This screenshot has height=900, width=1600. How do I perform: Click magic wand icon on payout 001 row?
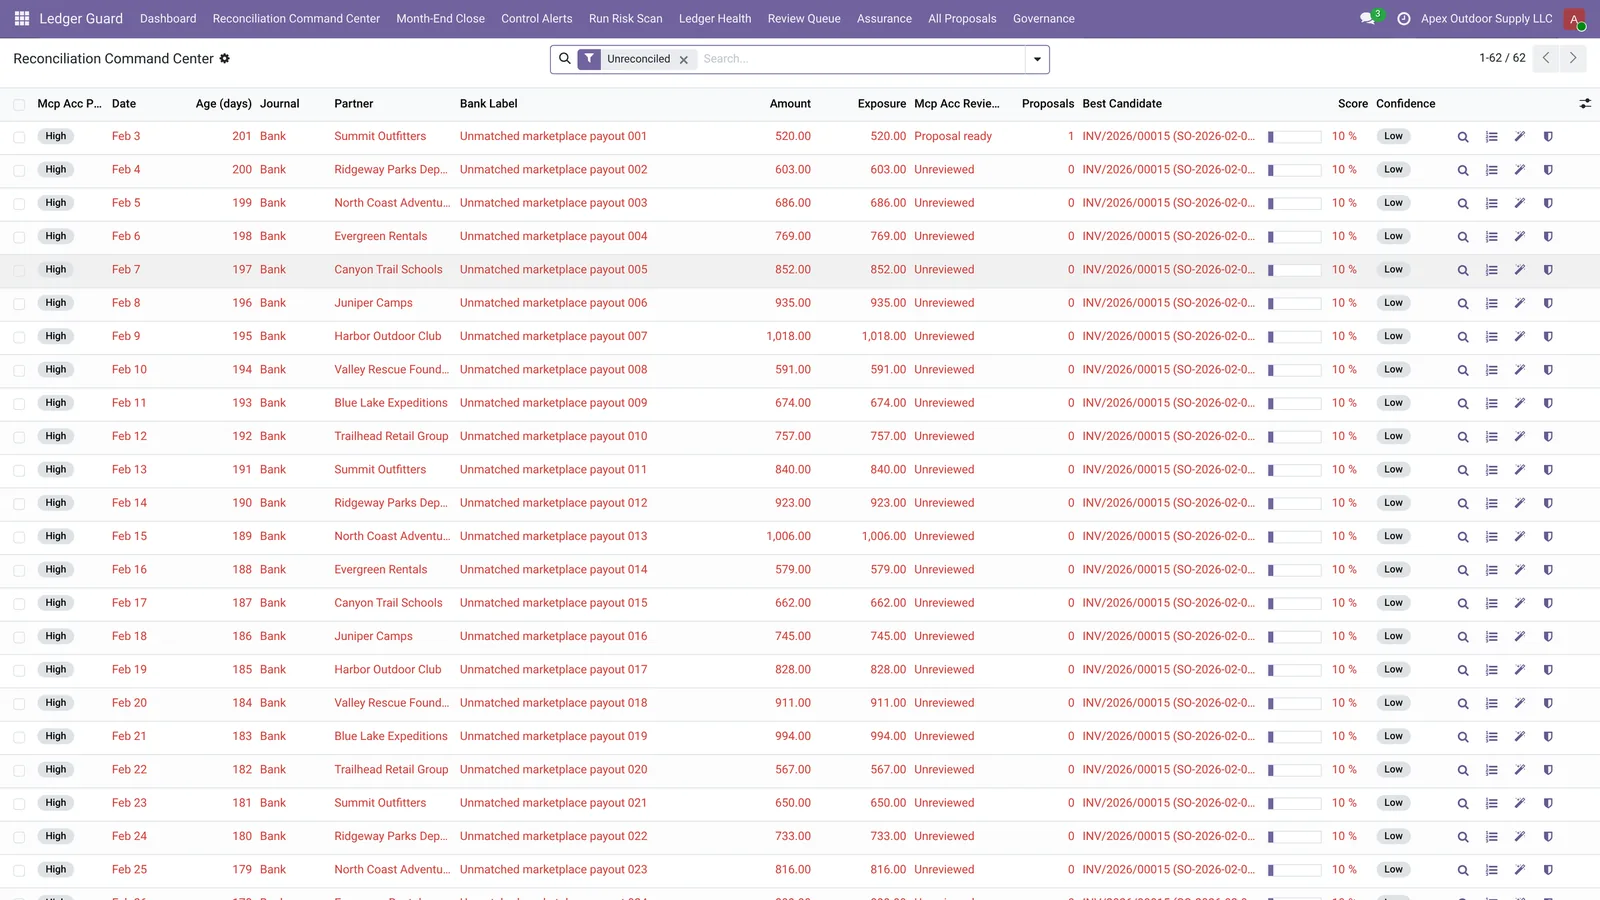[x=1519, y=137]
